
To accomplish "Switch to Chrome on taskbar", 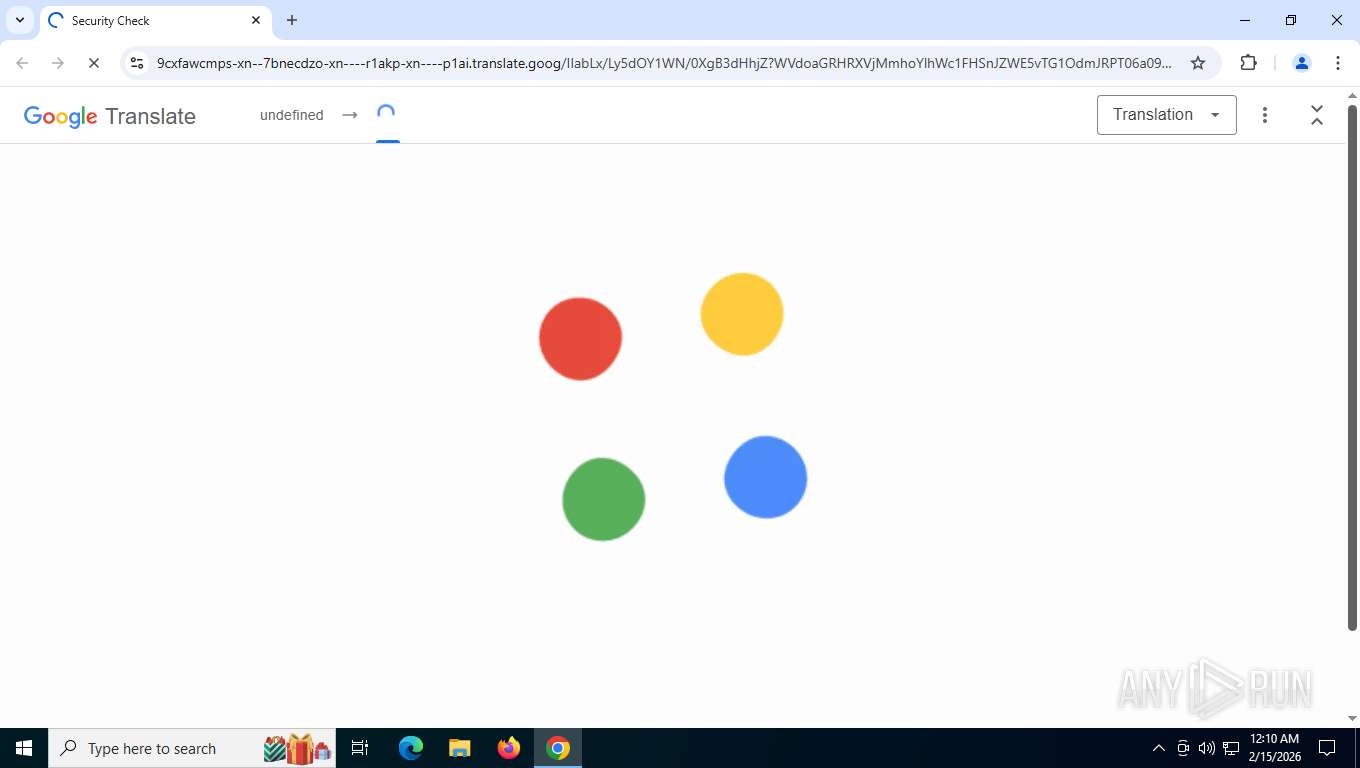I will coord(558,748).
